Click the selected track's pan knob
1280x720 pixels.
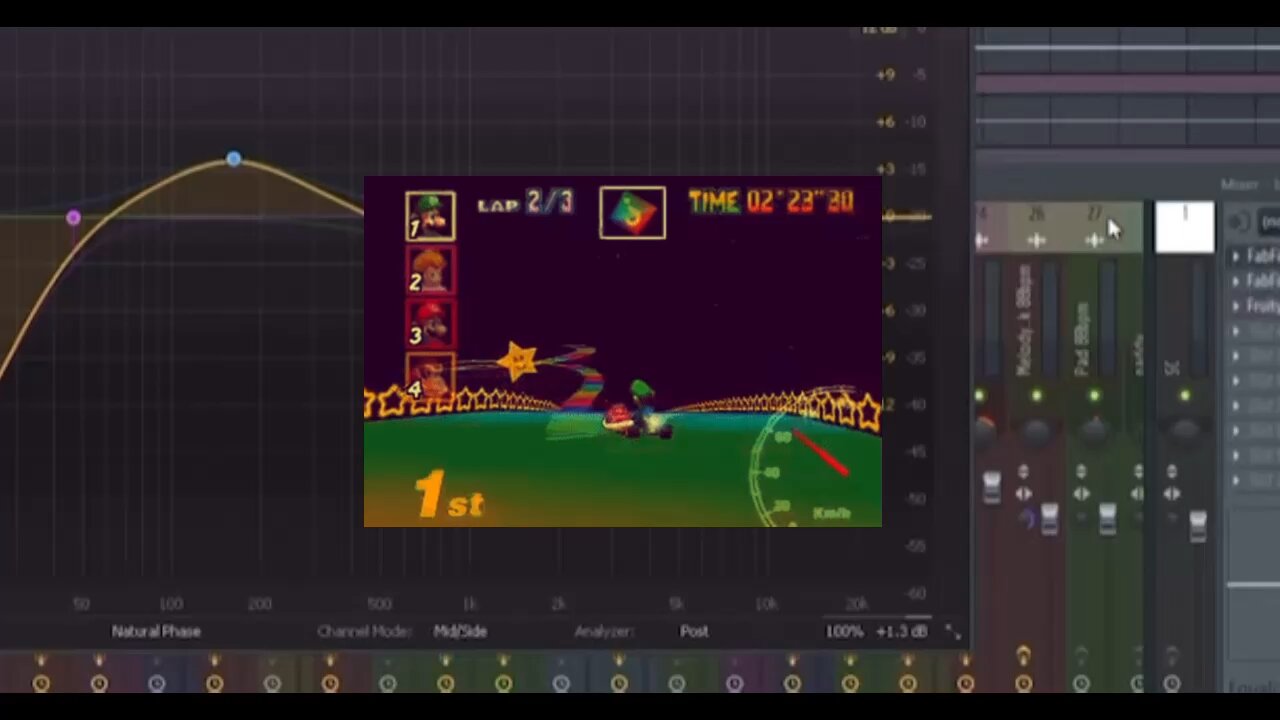(x=1185, y=431)
